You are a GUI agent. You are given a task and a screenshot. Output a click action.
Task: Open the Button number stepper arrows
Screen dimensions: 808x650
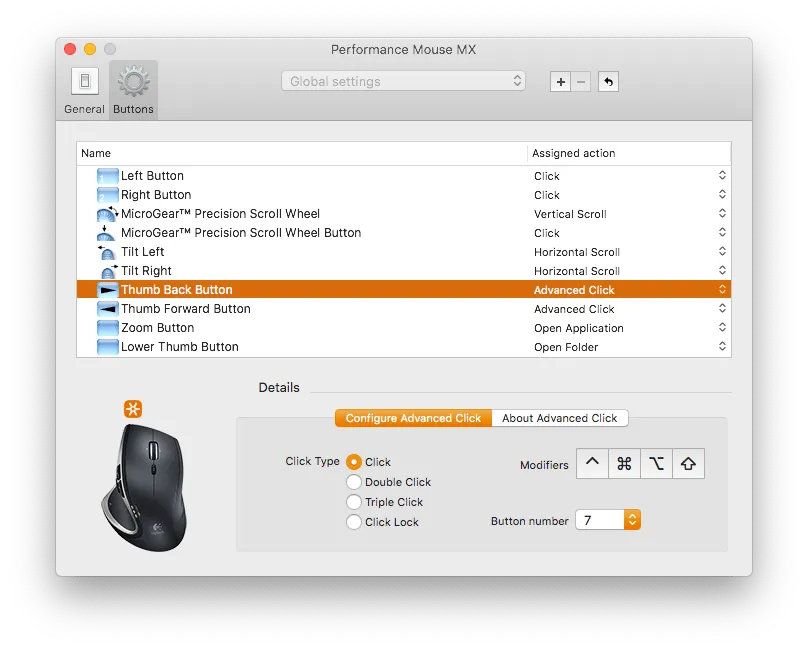tap(632, 520)
